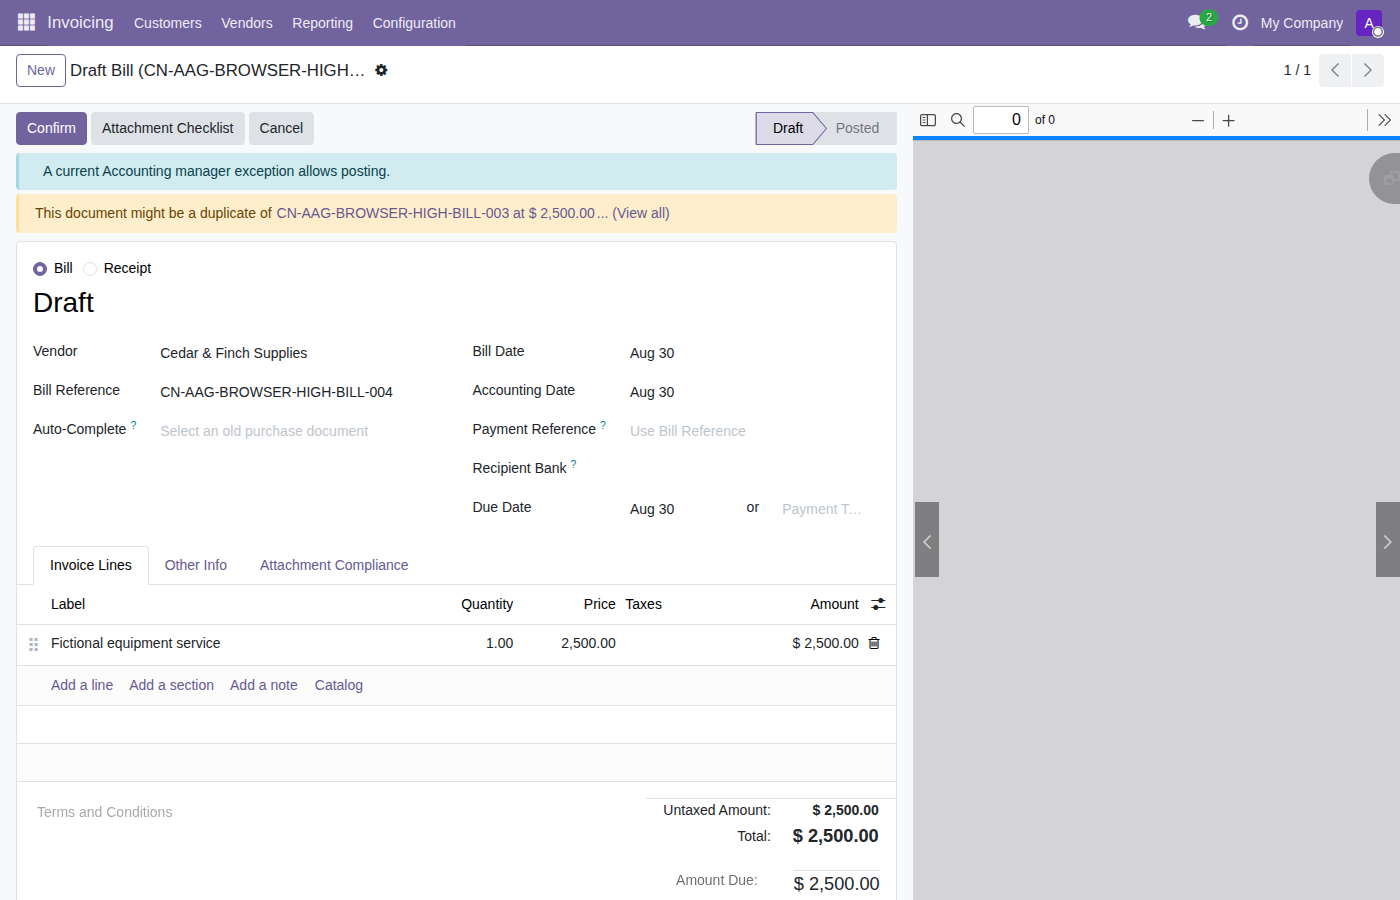Open the gear actions menu beside title

click(381, 70)
